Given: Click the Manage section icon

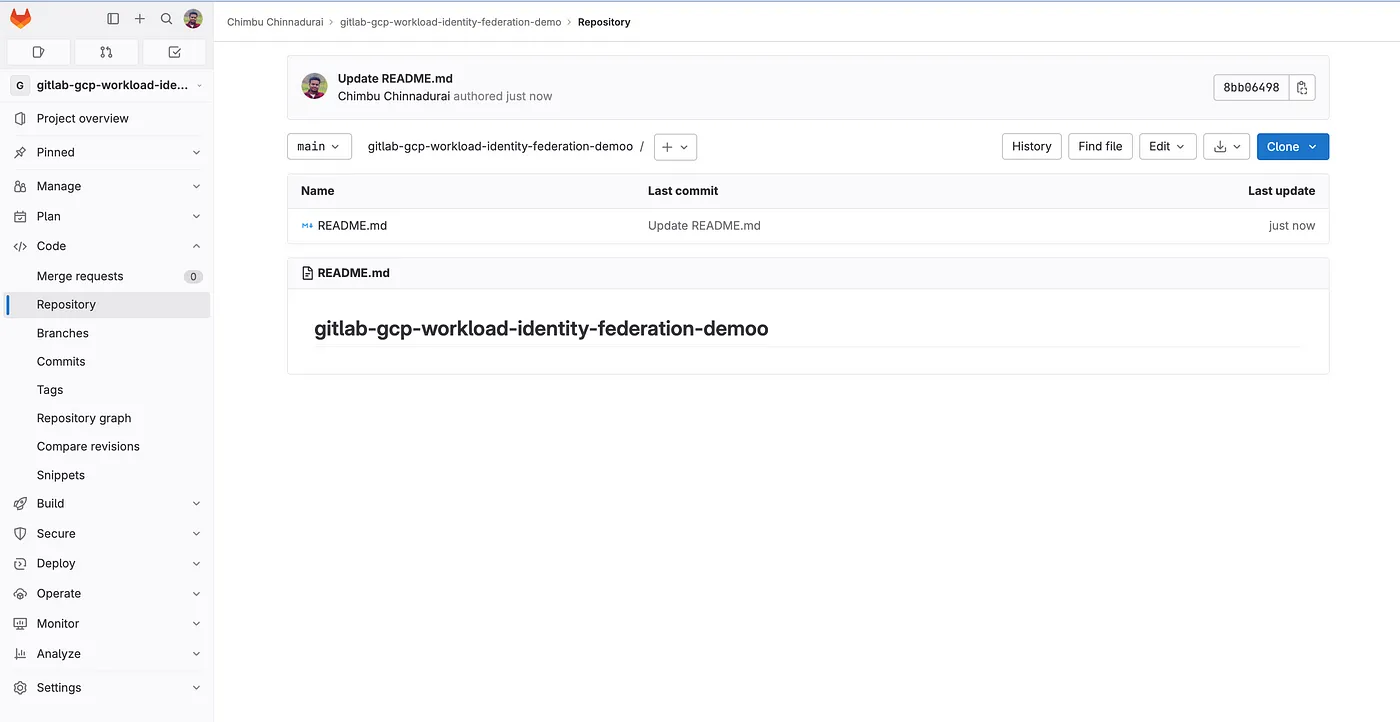Looking at the screenshot, I should point(20,186).
